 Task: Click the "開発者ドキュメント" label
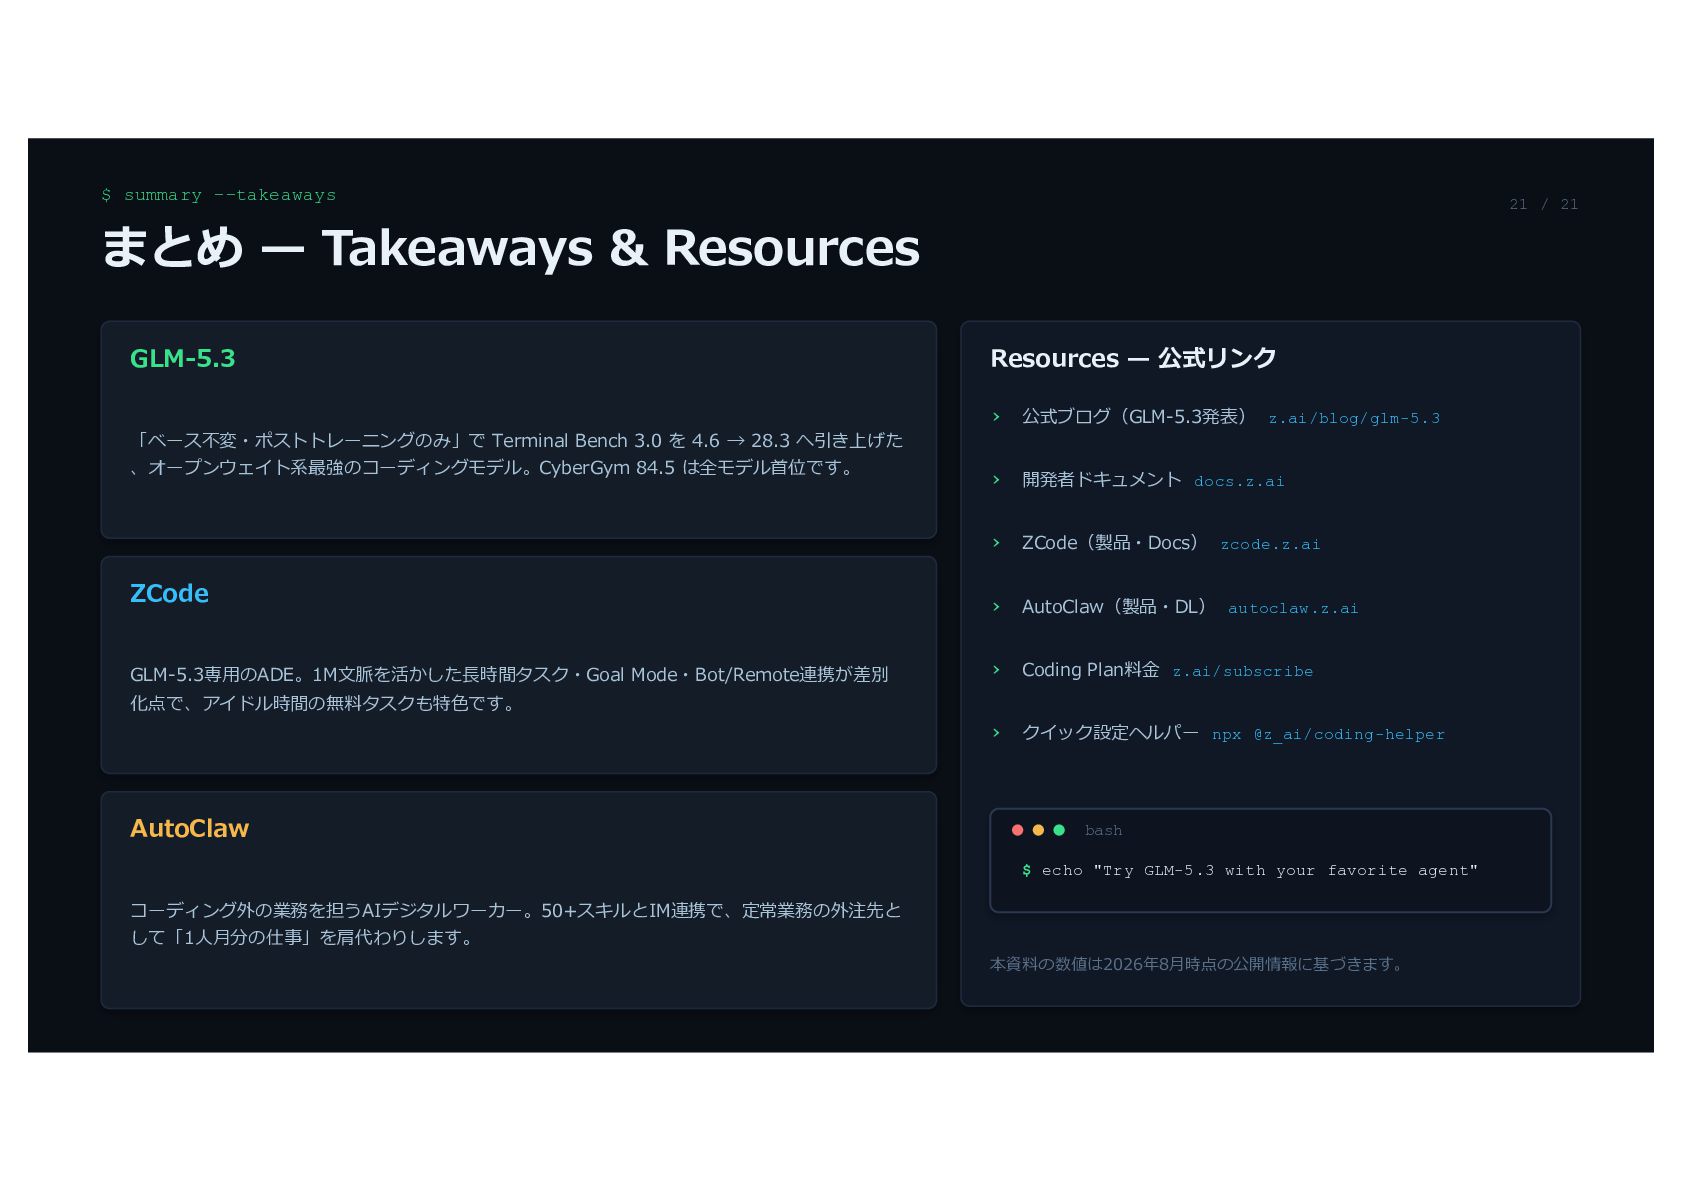1101,479
